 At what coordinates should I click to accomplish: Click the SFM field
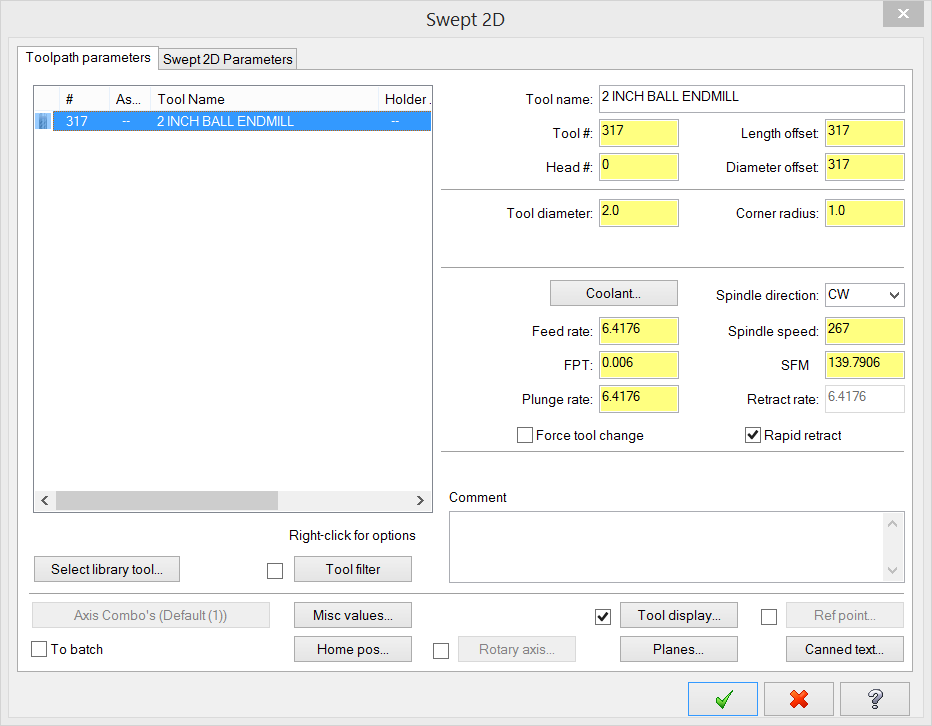click(x=865, y=364)
